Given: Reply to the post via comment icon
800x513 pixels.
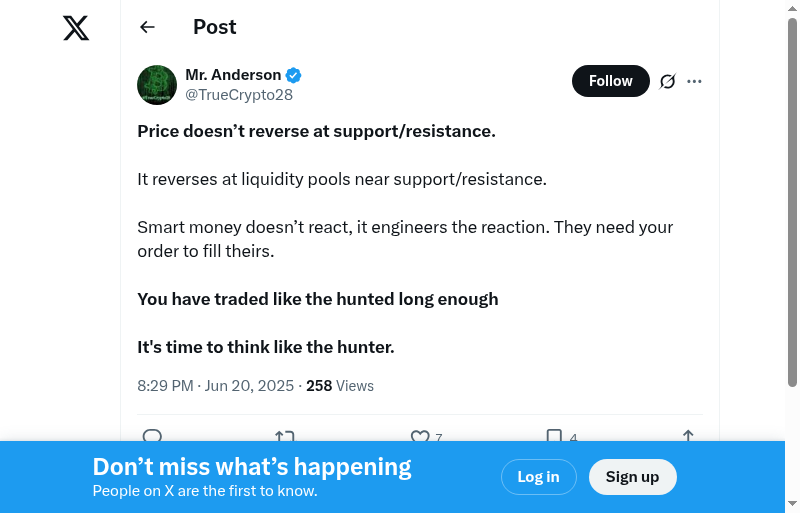Looking at the screenshot, I should pyautogui.click(x=152, y=436).
